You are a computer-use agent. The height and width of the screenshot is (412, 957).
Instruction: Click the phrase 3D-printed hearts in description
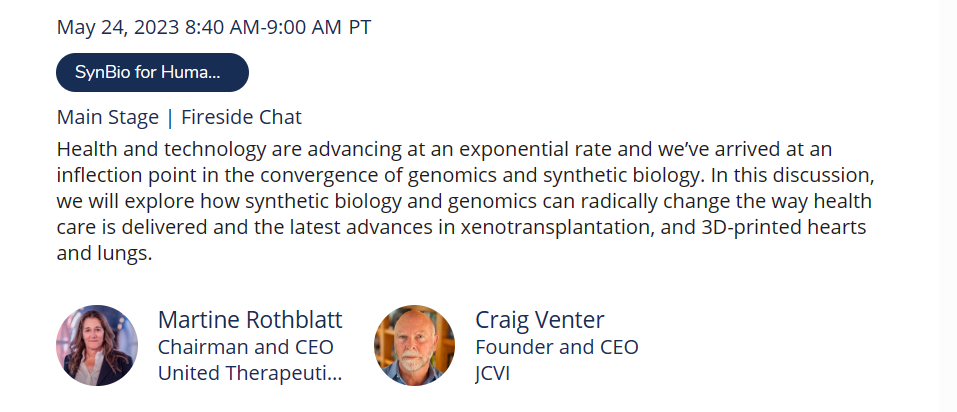pos(784,226)
